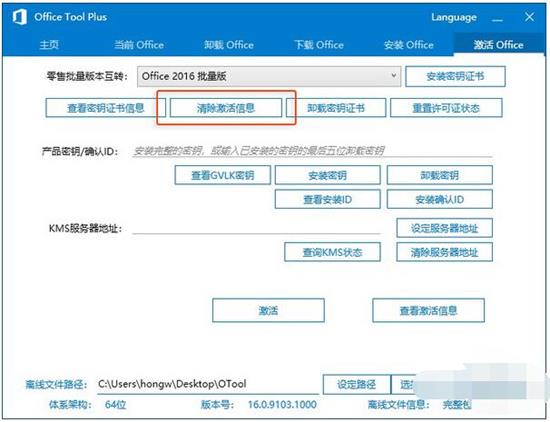Click the 64位 architecture value
The width and height of the screenshot is (550, 422).
[115, 404]
